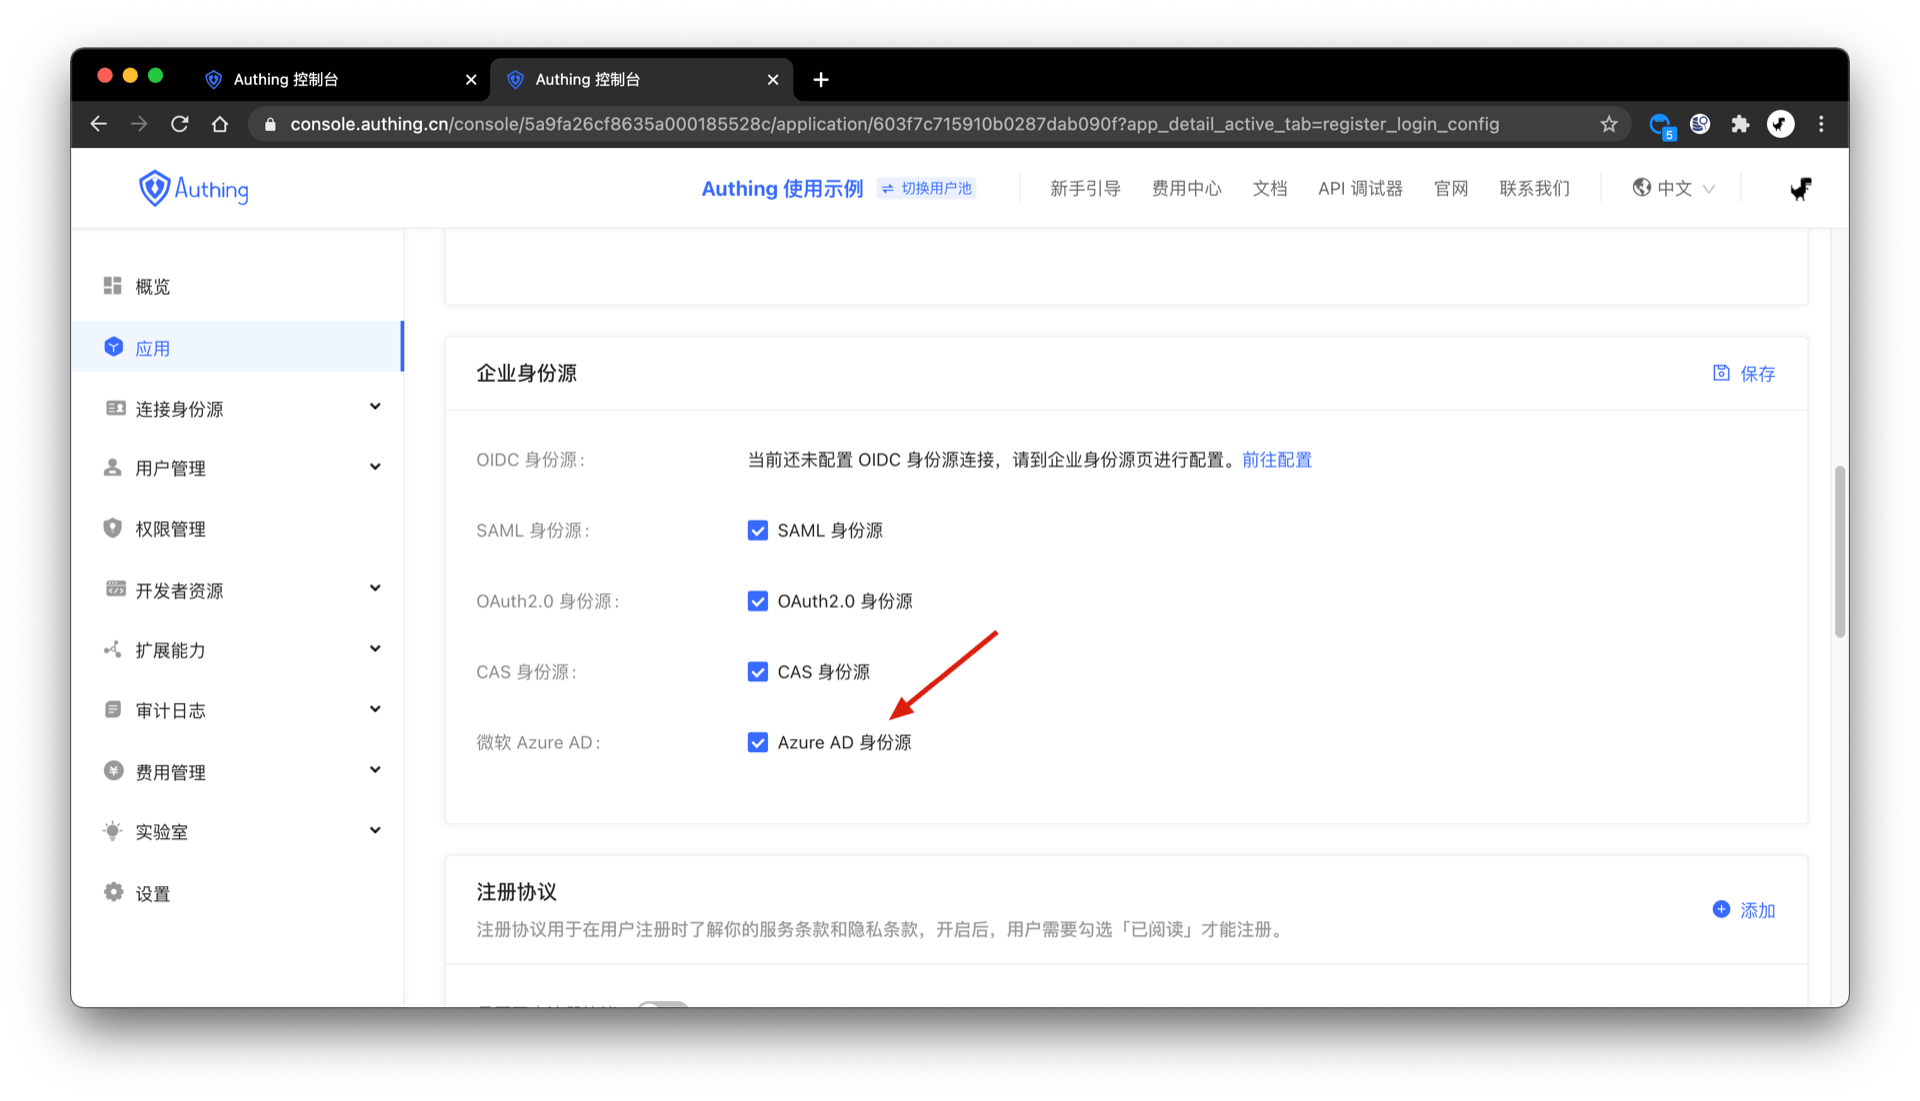
Task: Click the 前往配置 link
Action: [1276, 459]
